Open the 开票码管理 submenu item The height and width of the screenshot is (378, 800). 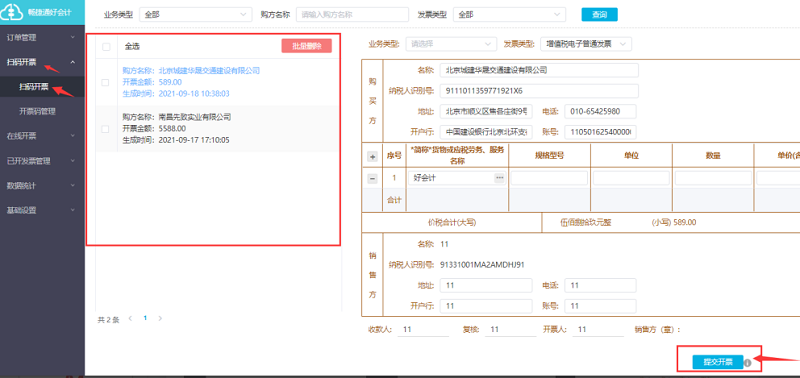pyautogui.click(x=42, y=111)
